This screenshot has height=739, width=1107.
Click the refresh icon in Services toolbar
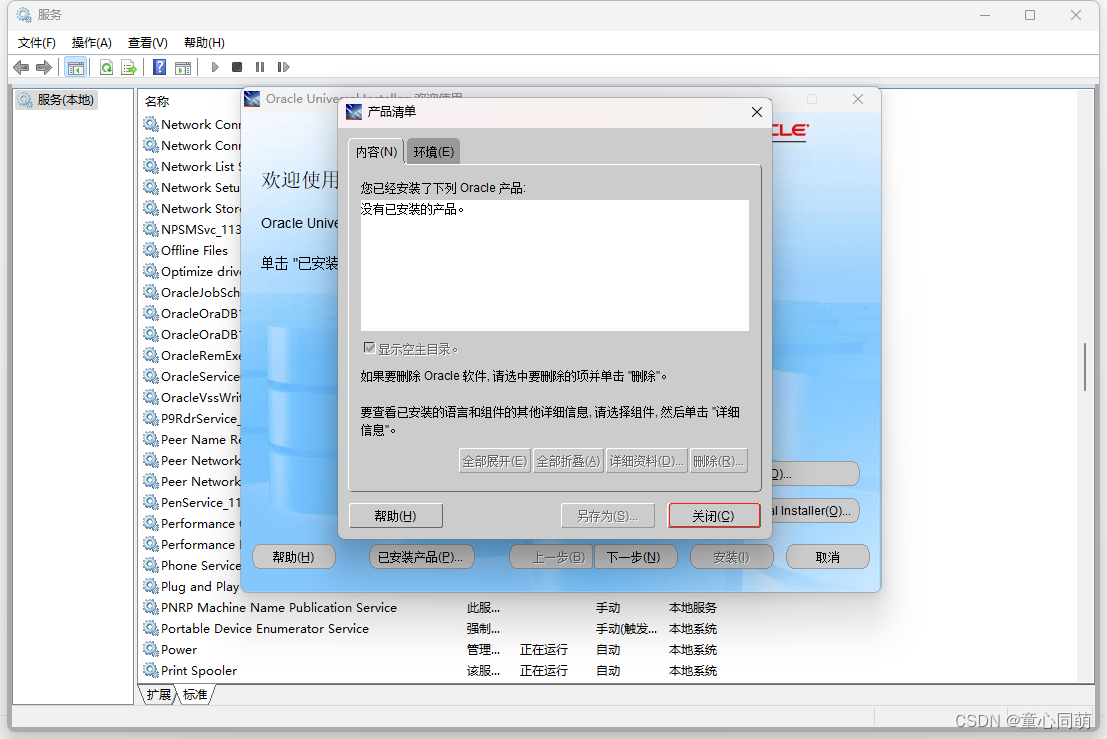pyautogui.click(x=106, y=67)
